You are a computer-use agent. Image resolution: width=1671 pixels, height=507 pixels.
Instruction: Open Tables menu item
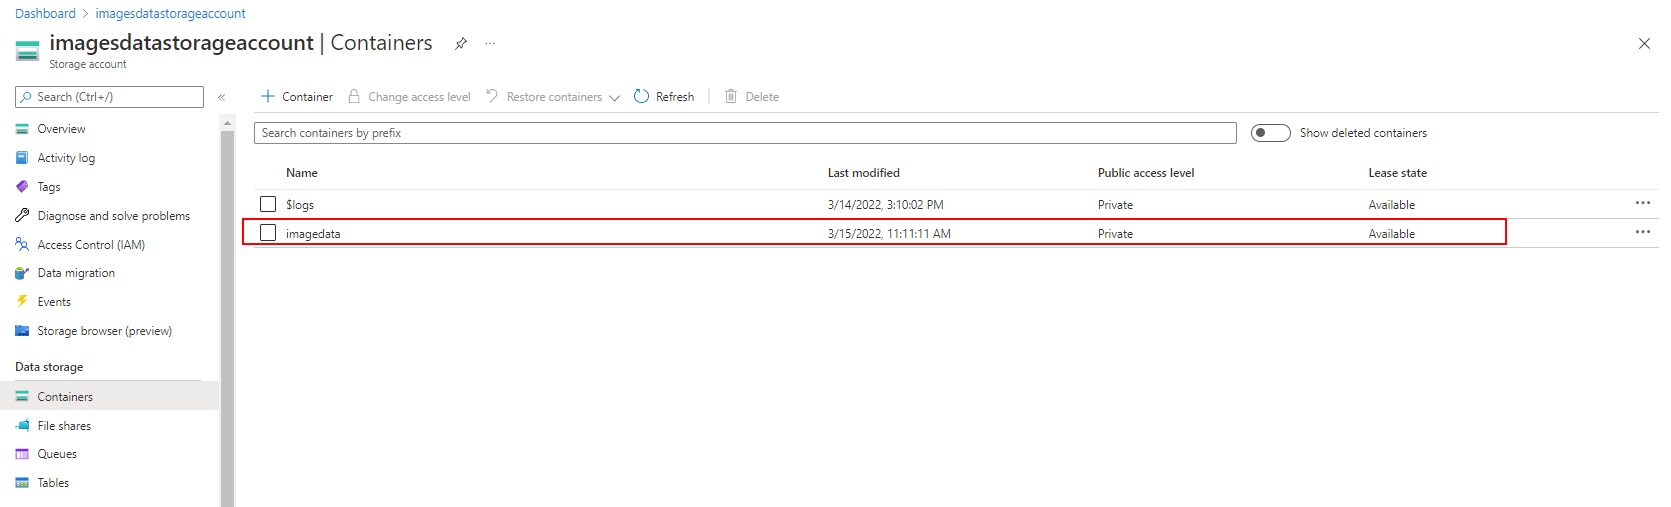click(x=53, y=483)
